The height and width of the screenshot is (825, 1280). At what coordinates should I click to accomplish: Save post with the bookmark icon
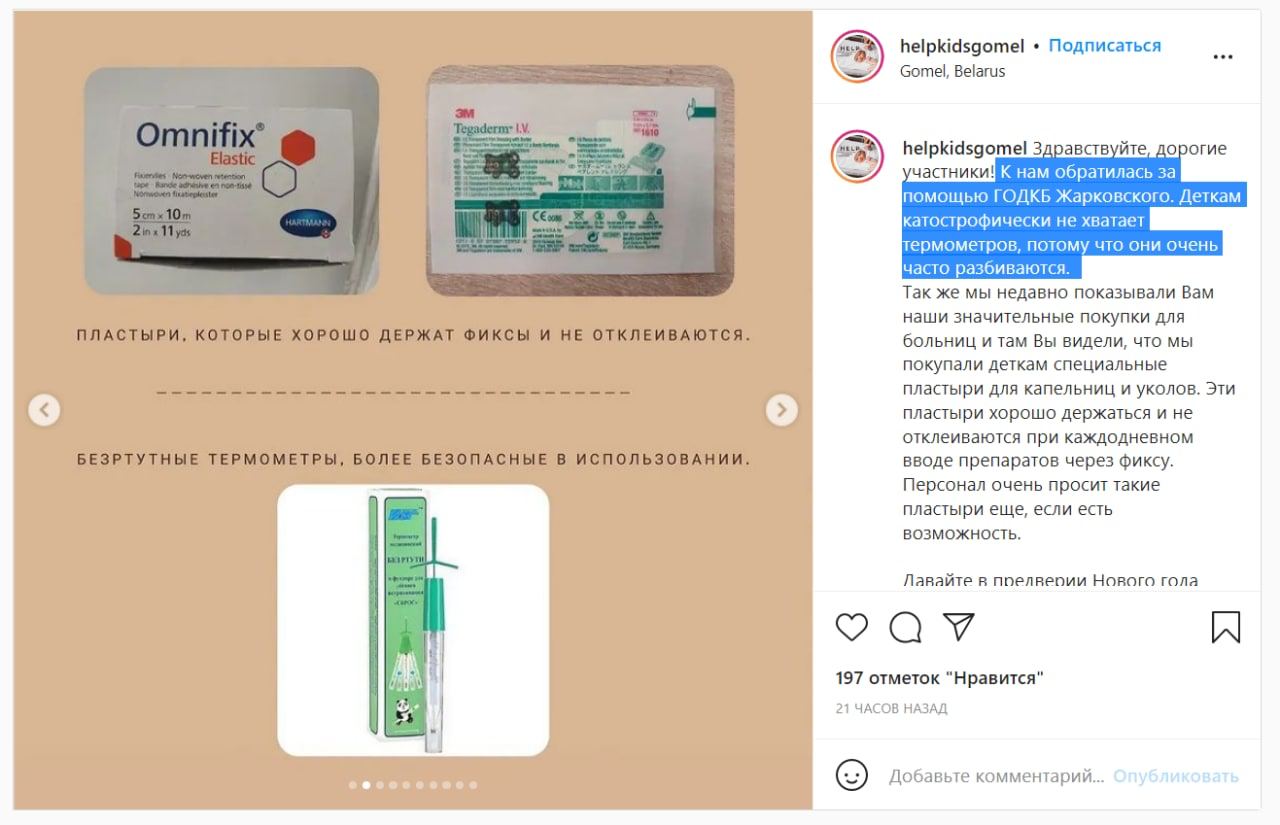pyautogui.click(x=1226, y=627)
